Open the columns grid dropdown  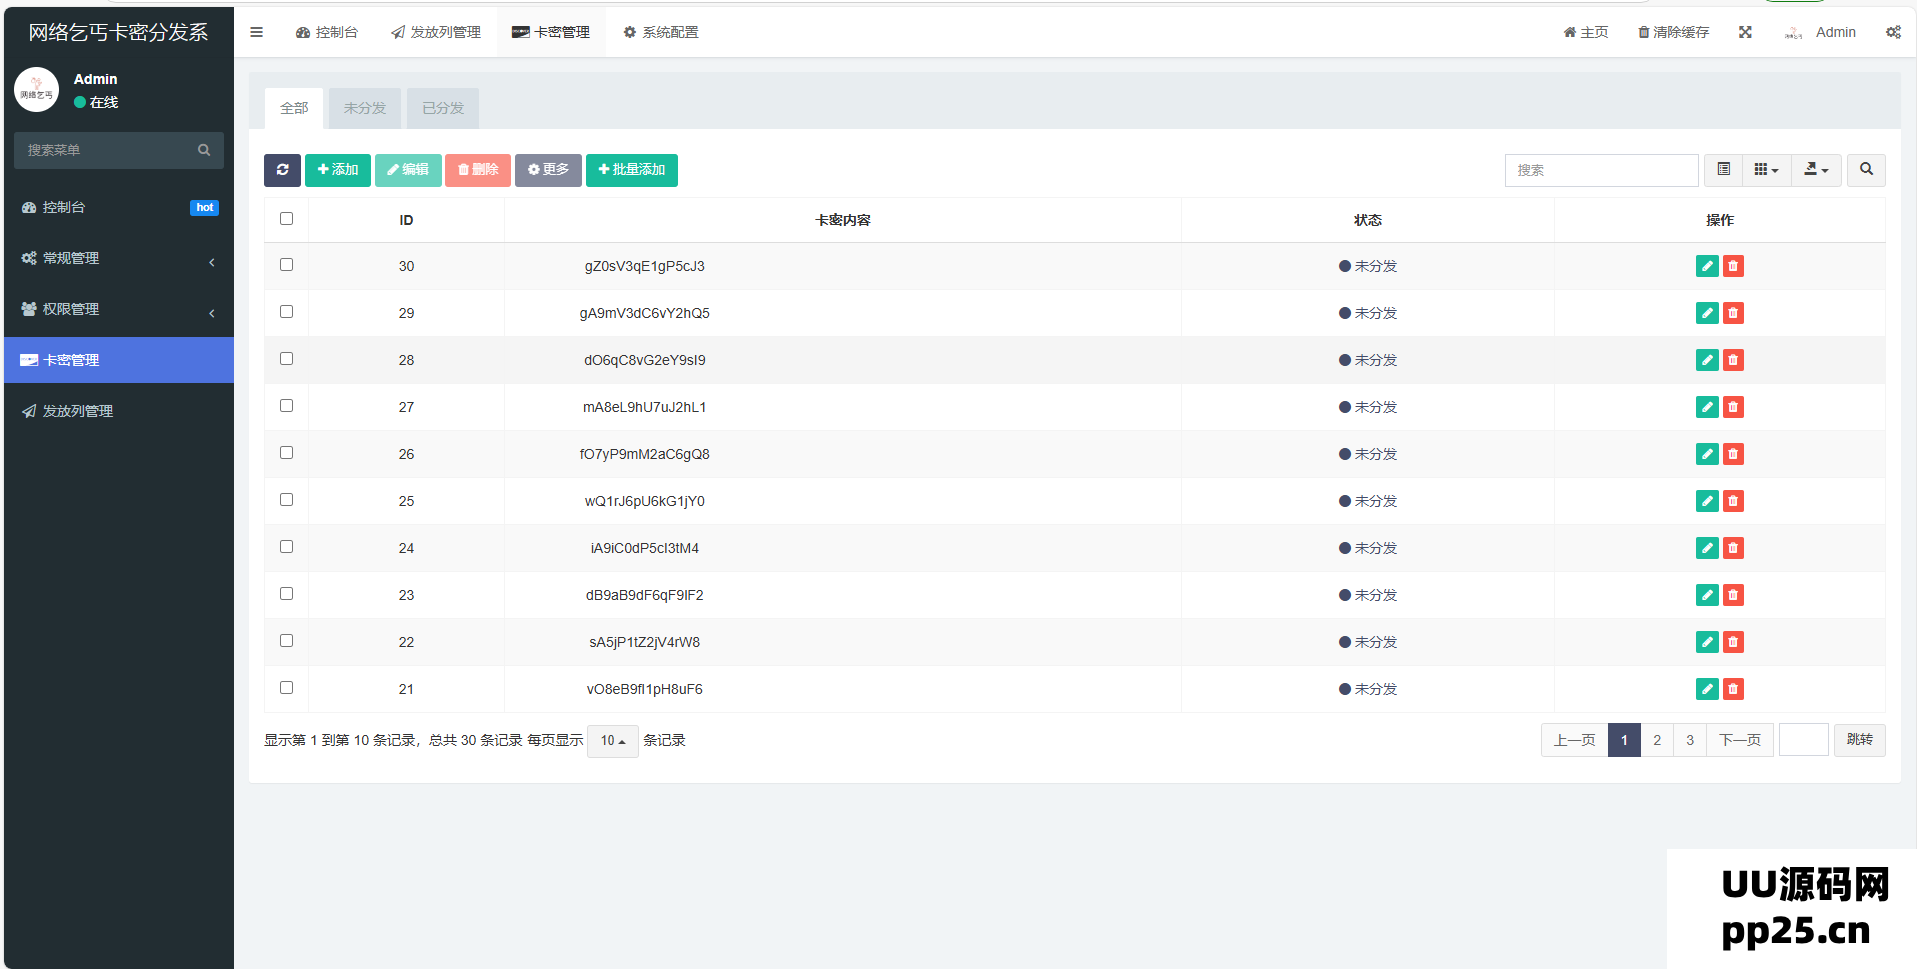coord(1766,170)
